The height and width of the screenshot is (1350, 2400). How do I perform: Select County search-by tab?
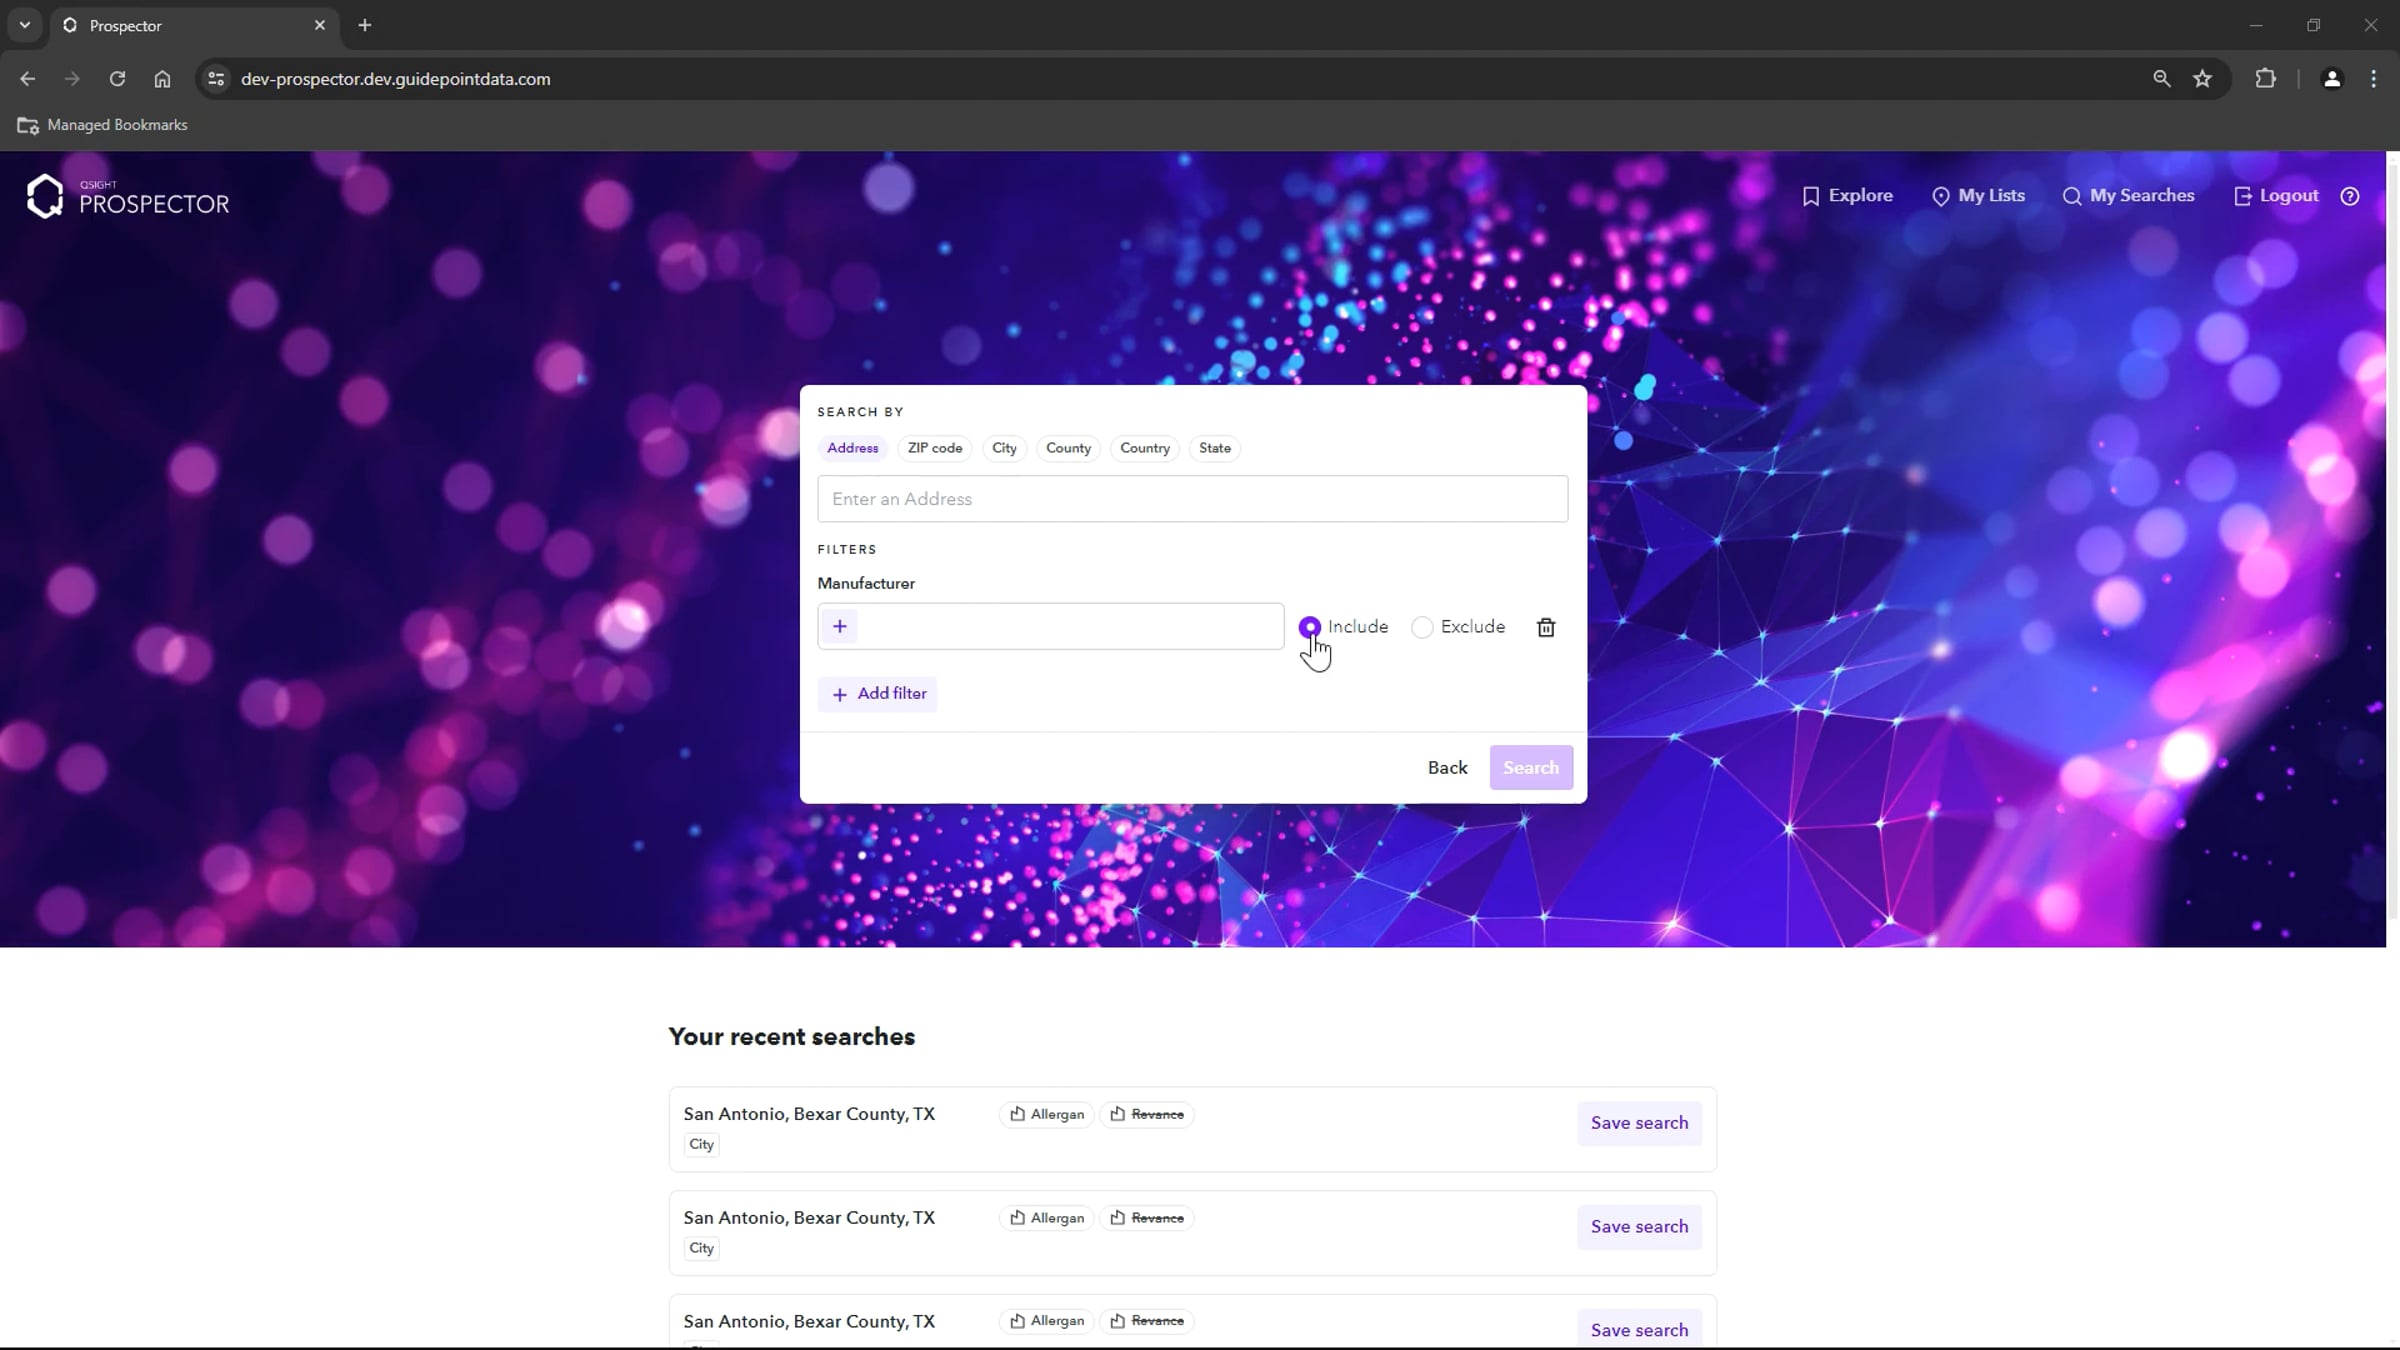(1068, 448)
